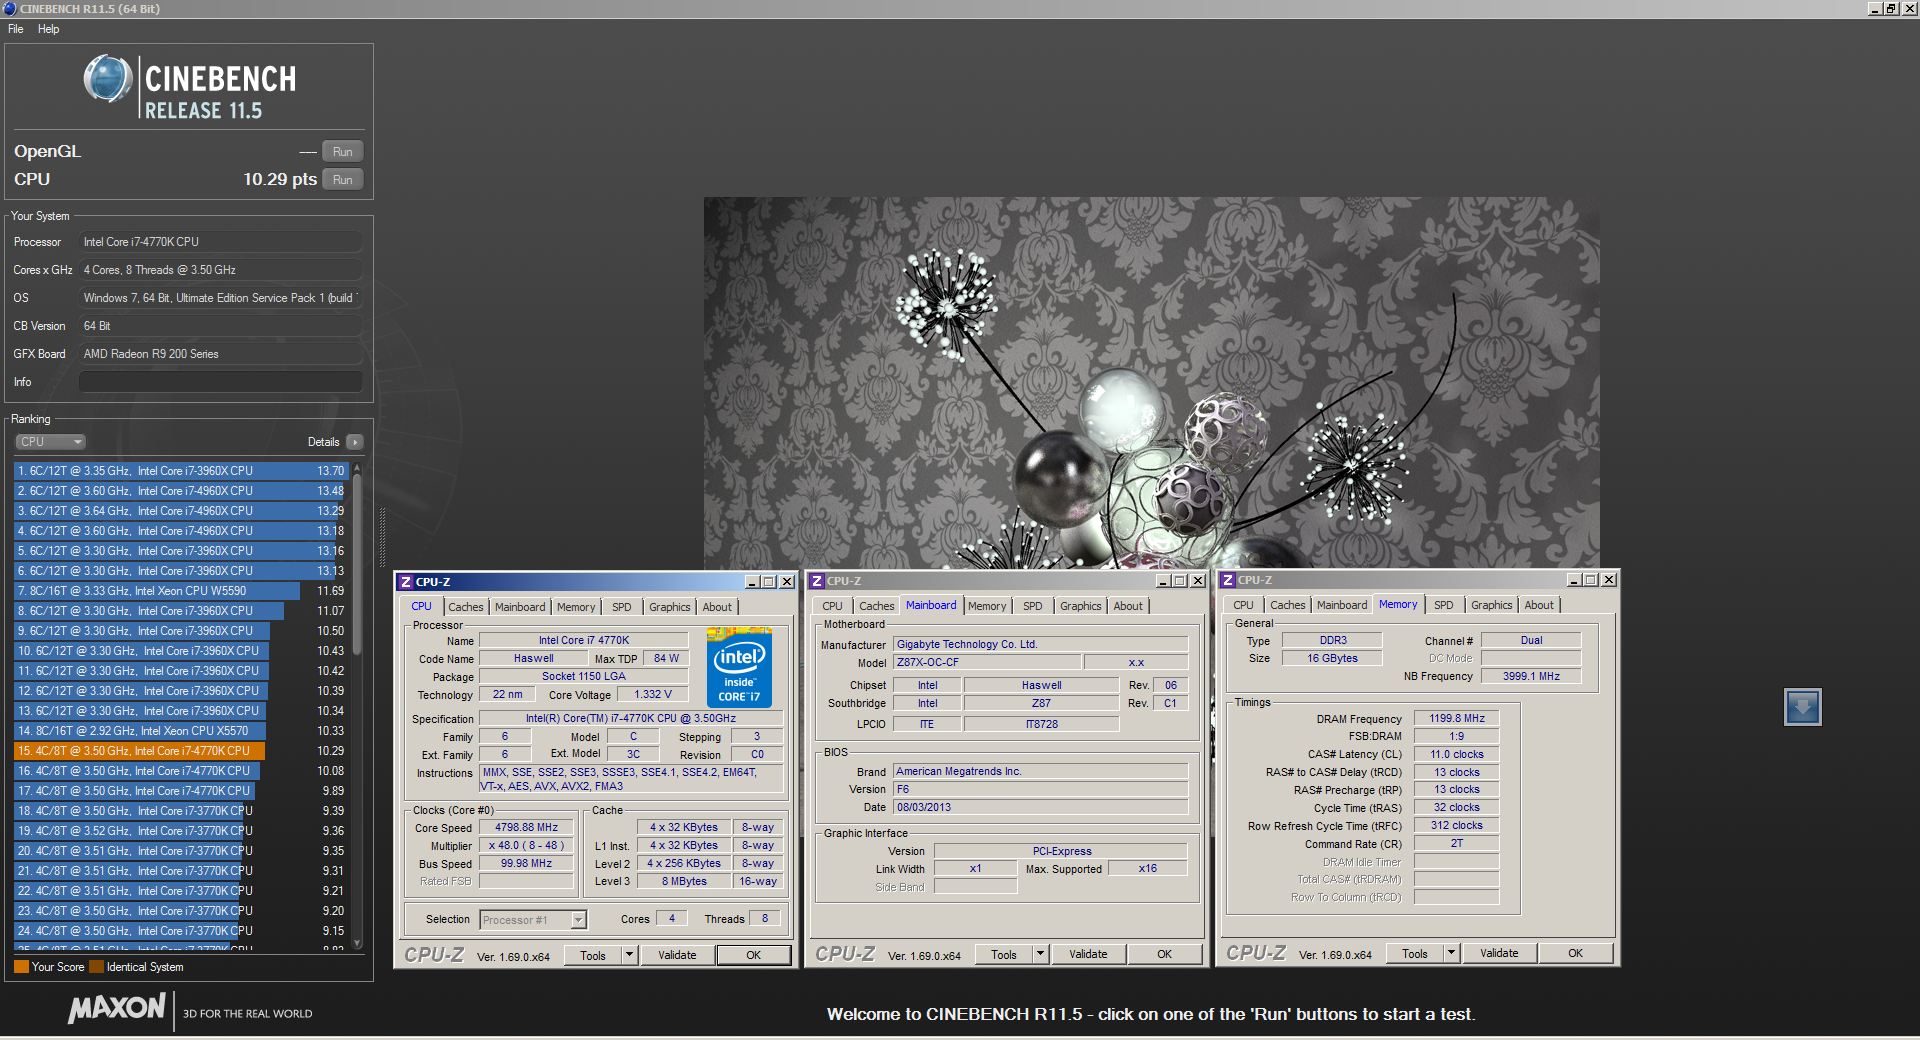Open the Tools dropdown arrow in Mainboard window
1920x1040 pixels.
pos(1040,954)
